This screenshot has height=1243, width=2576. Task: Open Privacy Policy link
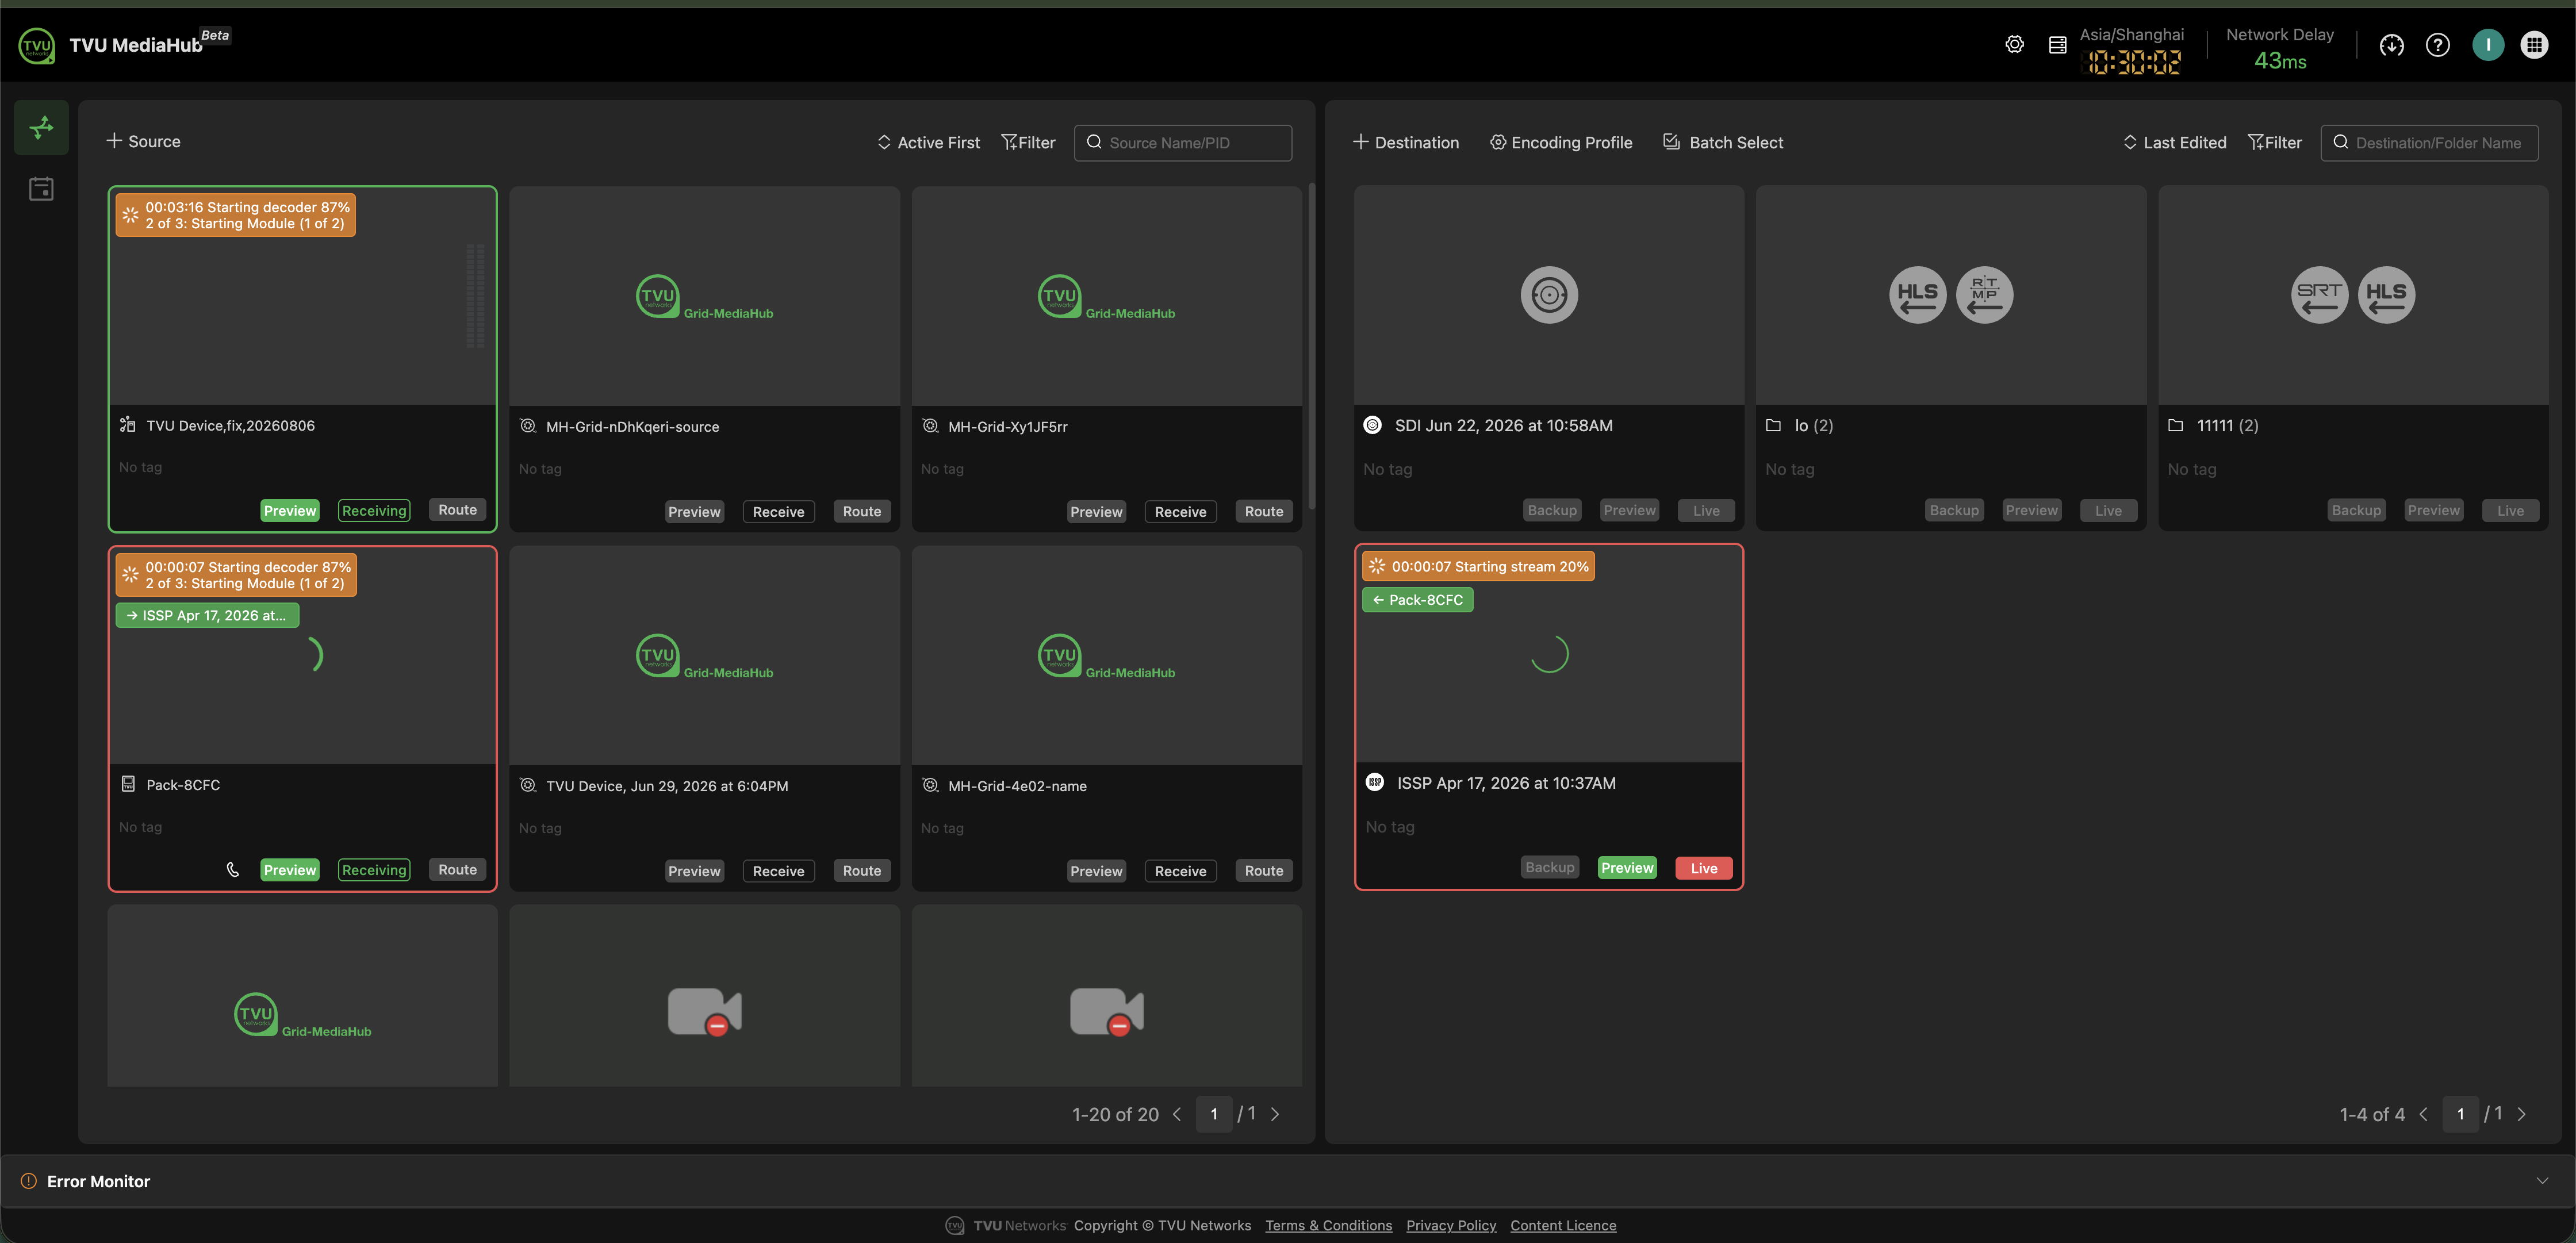[1451, 1225]
